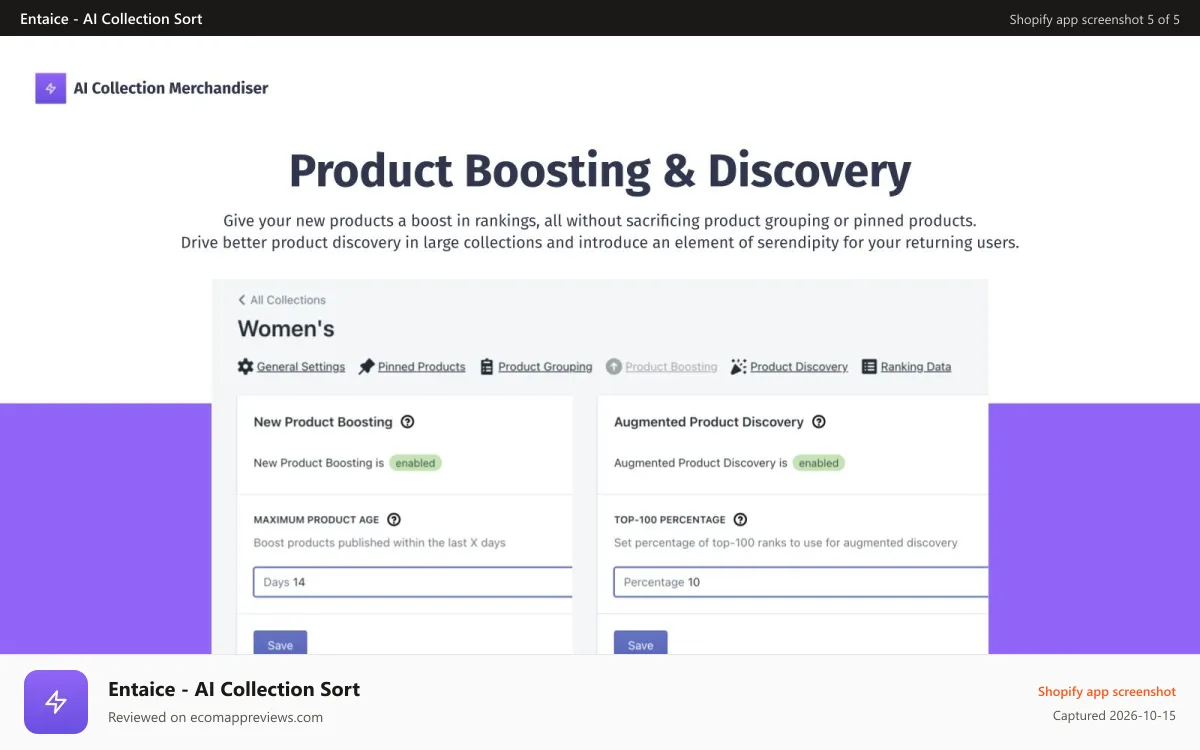Click the Entaice purple app icon
The width and height of the screenshot is (1200, 750).
pyautogui.click(x=56, y=702)
